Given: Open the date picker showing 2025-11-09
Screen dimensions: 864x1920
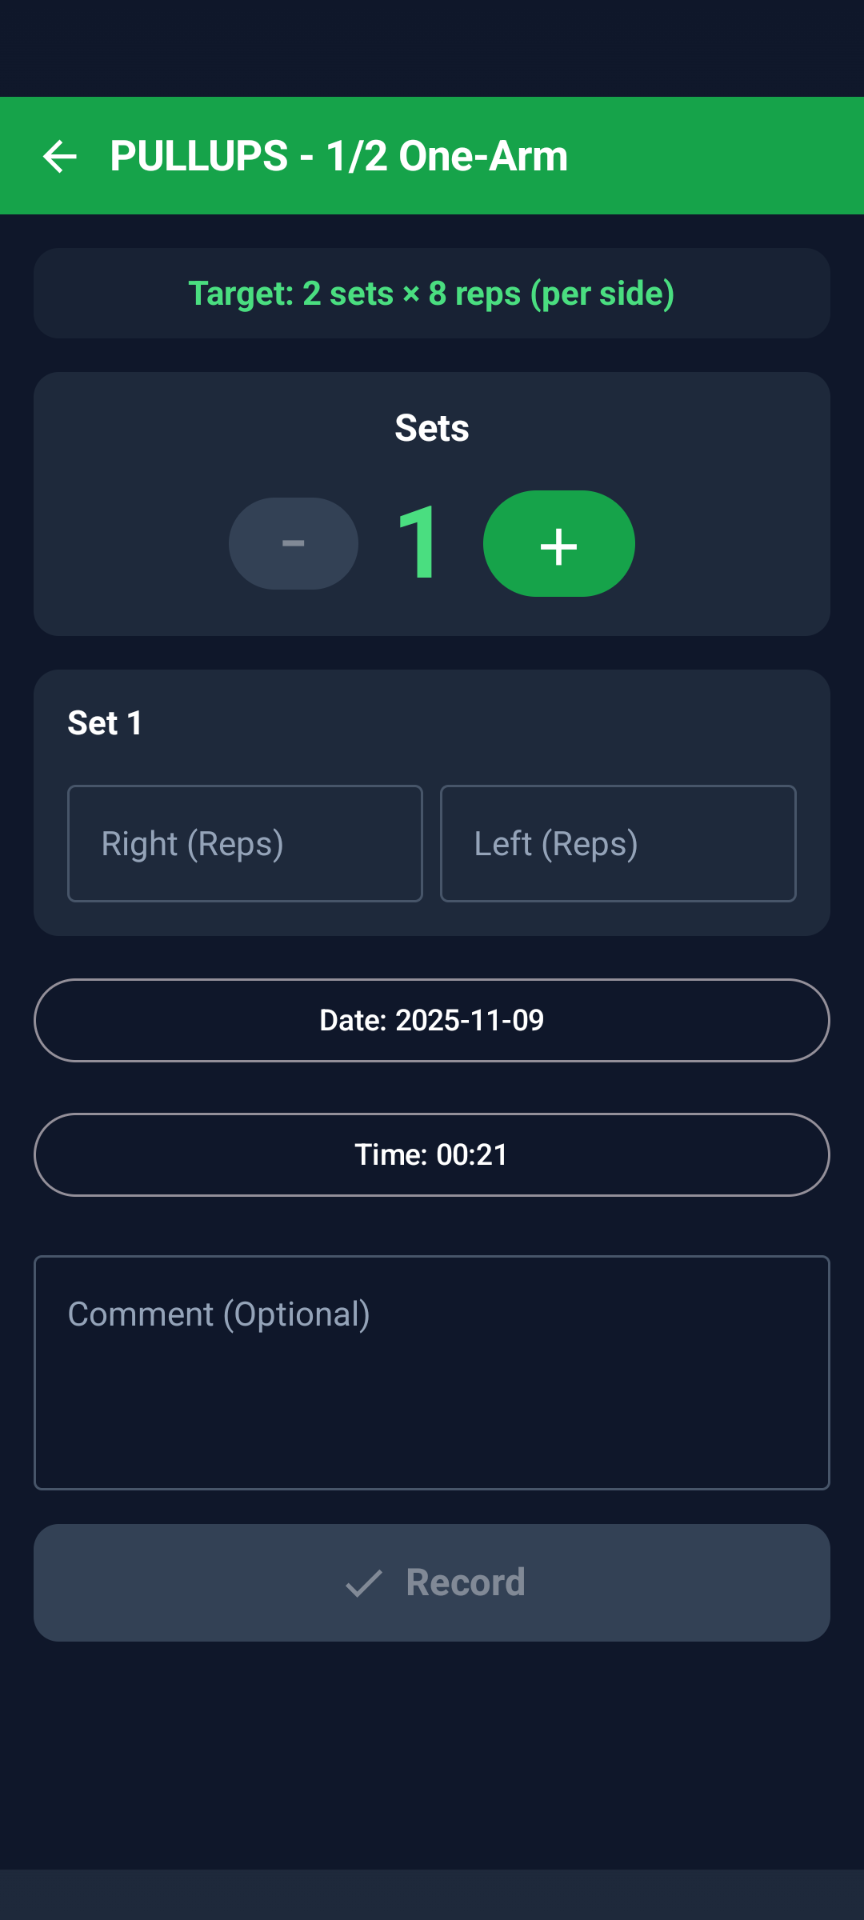Looking at the screenshot, I should [432, 1020].
